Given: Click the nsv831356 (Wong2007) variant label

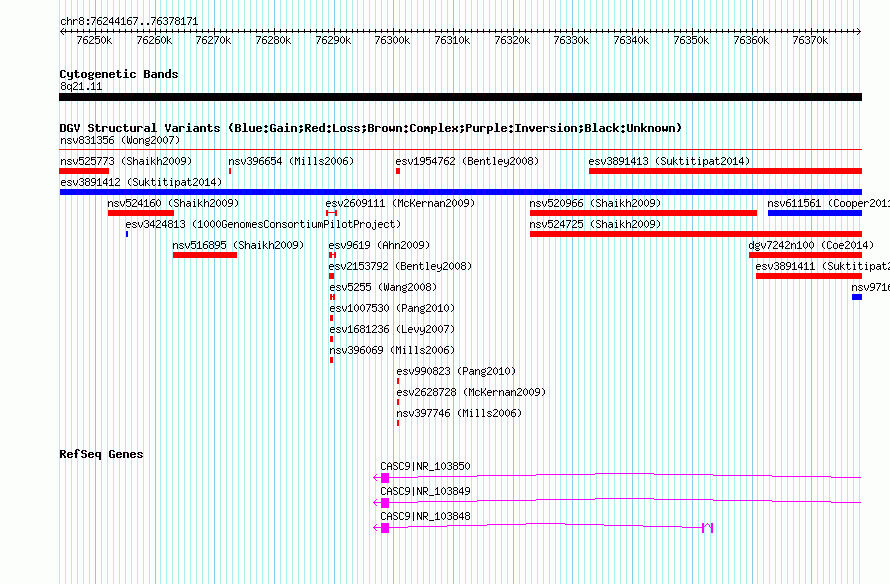Looking at the screenshot, I should click(x=120, y=140).
